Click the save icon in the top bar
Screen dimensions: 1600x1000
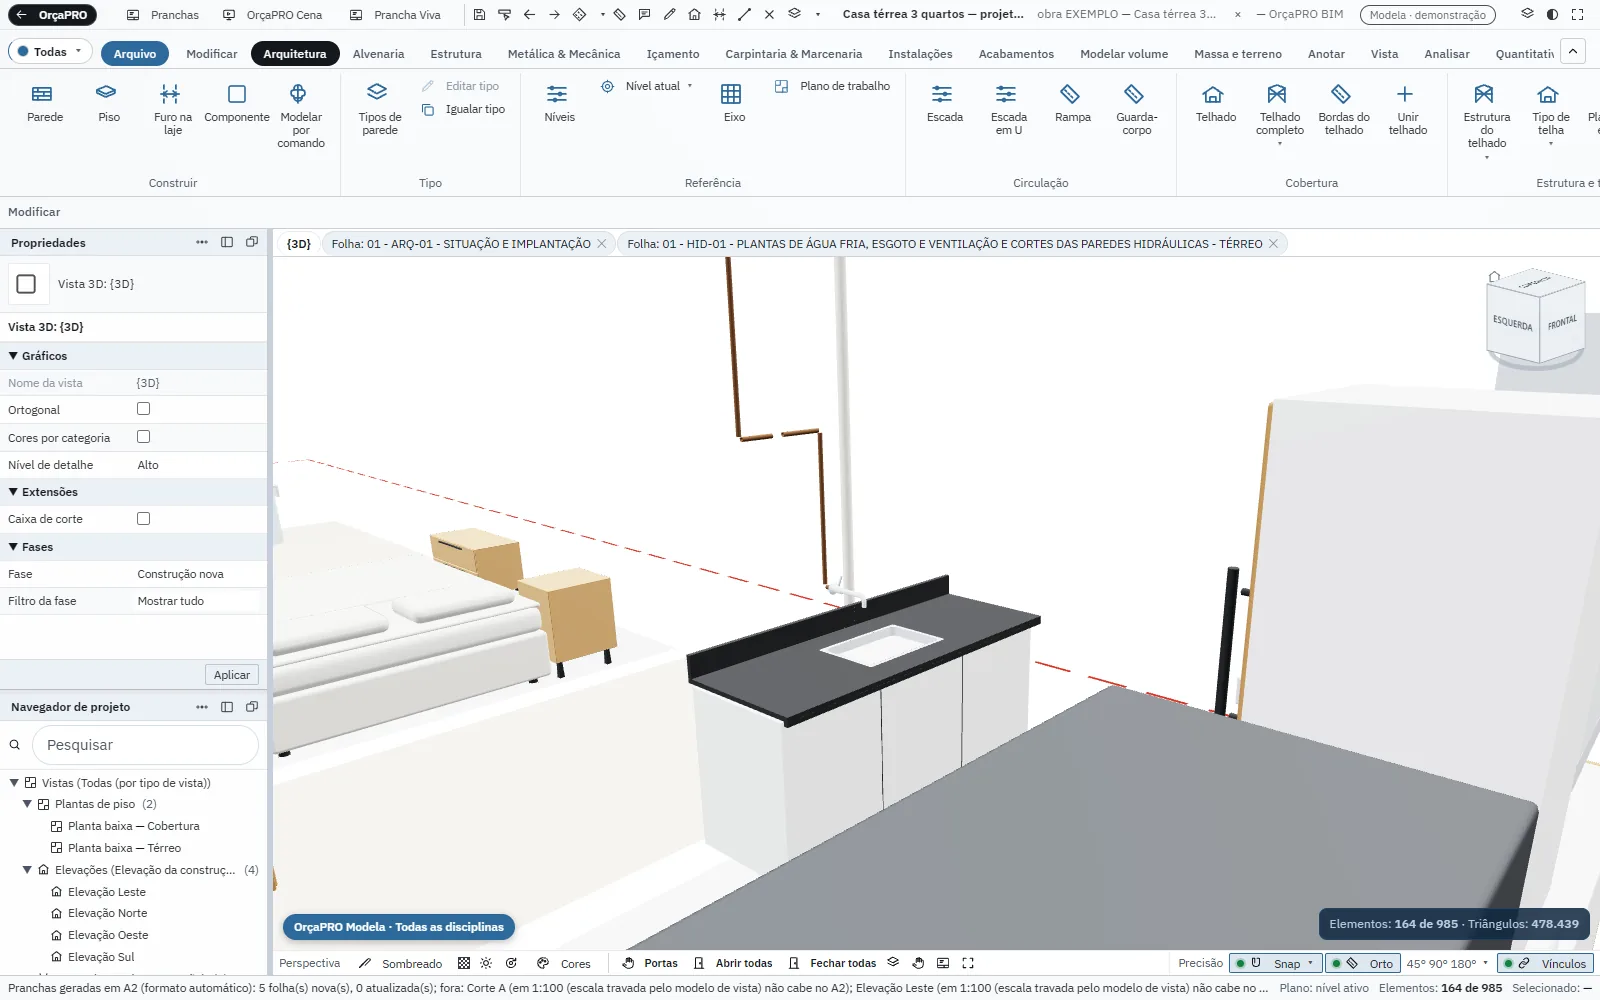pyautogui.click(x=479, y=15)
